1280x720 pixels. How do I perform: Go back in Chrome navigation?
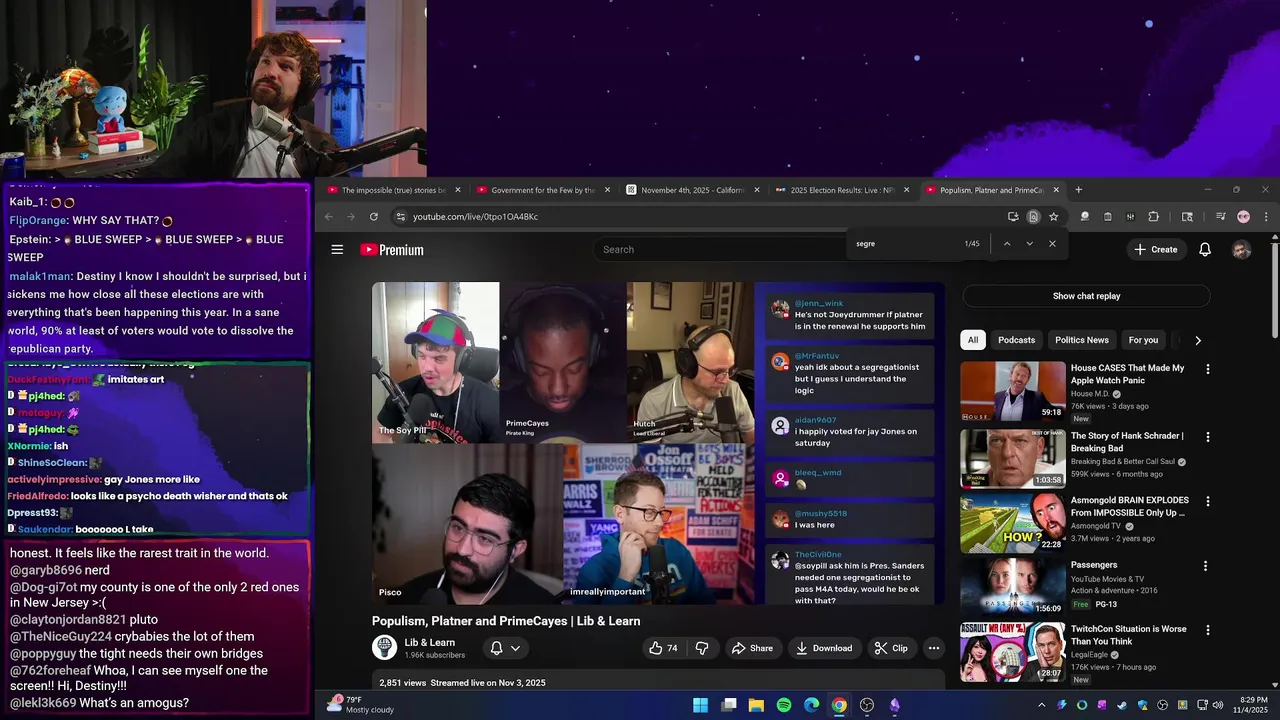[x=328, y=217]
